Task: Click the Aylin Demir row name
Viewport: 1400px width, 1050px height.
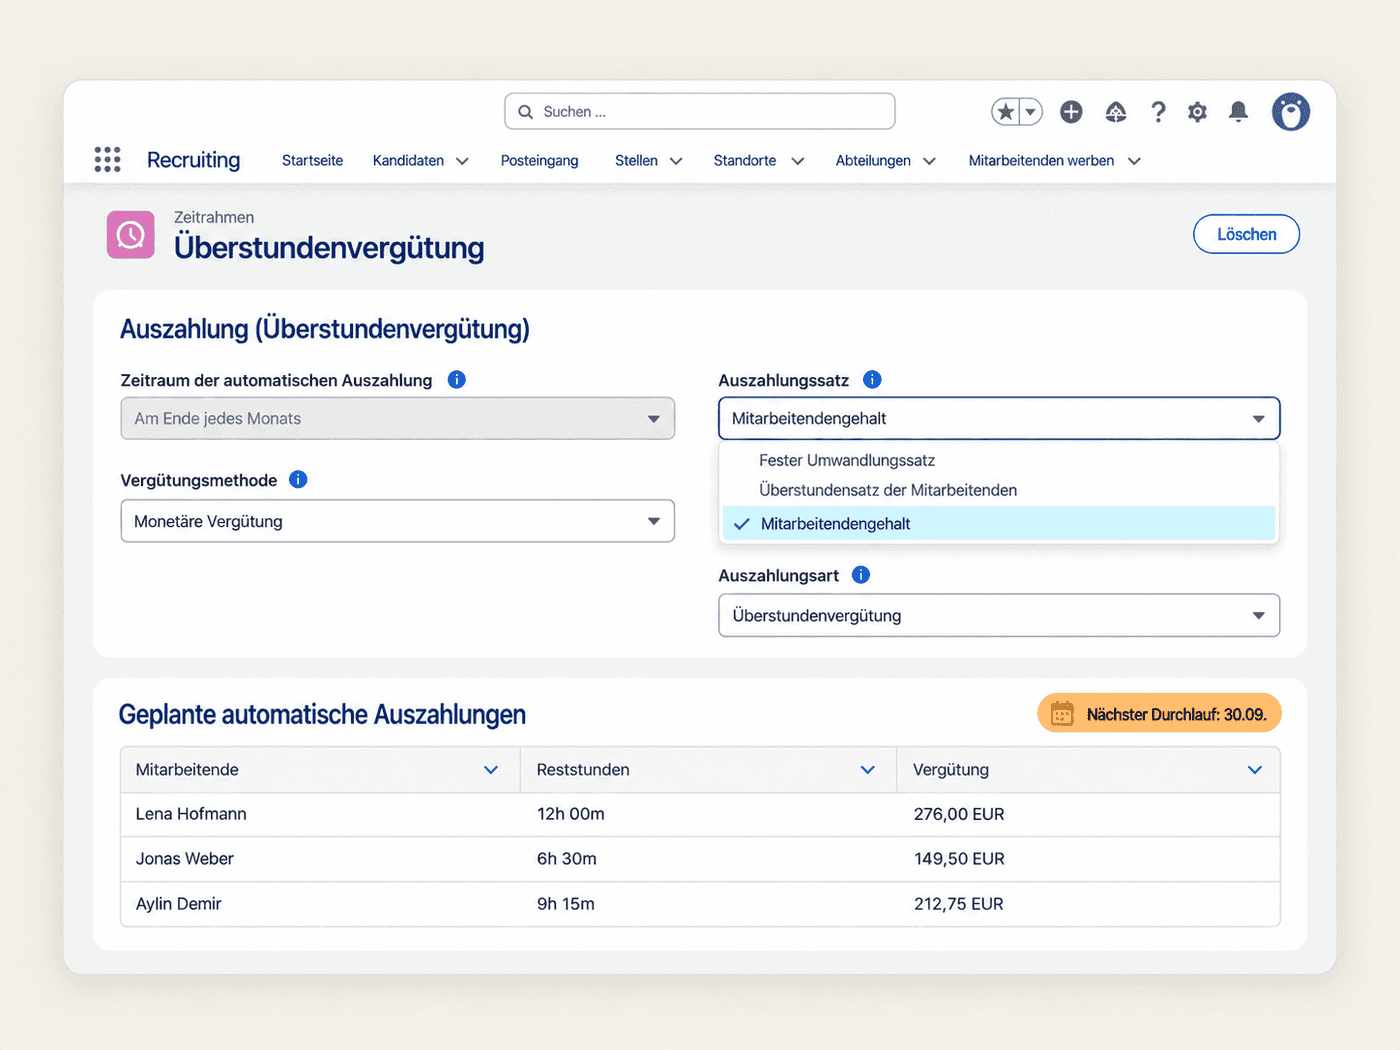Action: (179, 904)
